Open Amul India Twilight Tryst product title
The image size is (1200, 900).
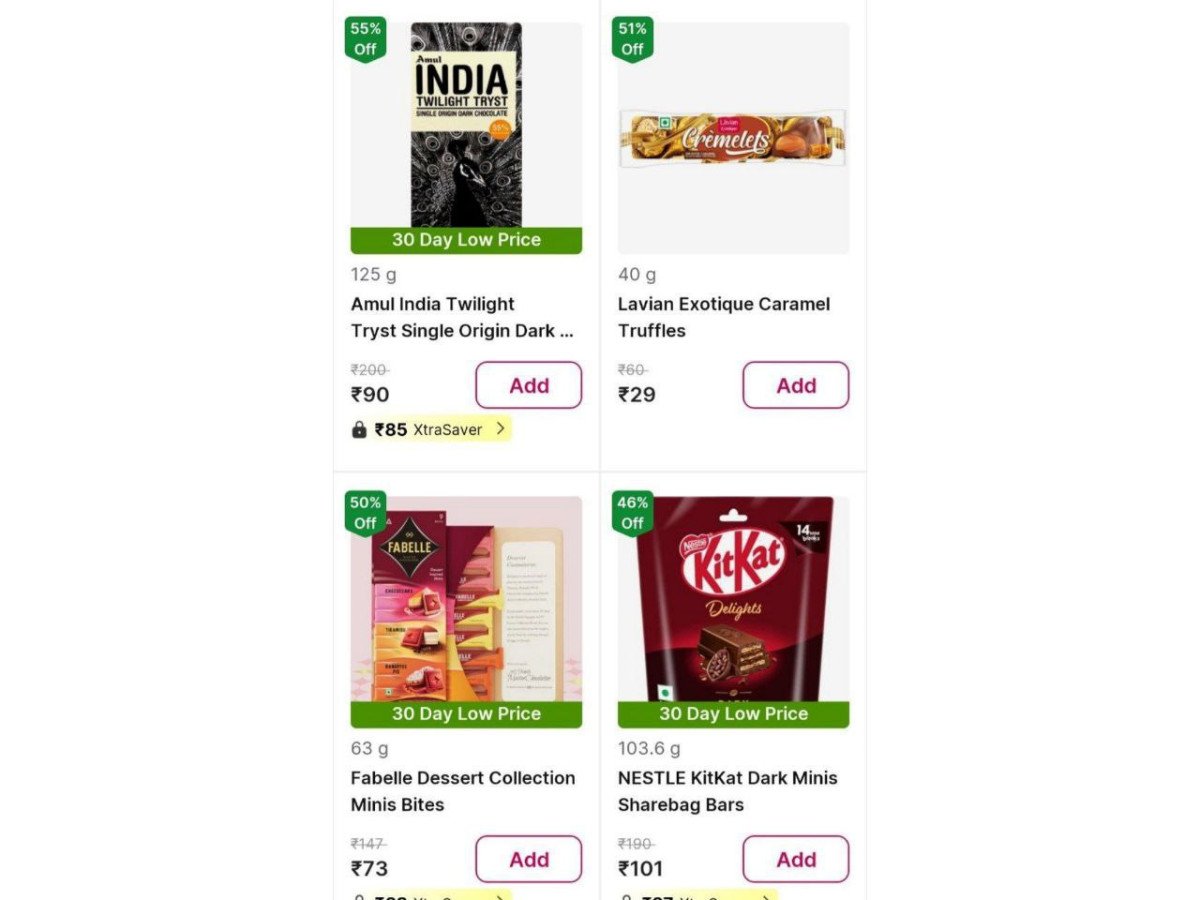(461, 317)
